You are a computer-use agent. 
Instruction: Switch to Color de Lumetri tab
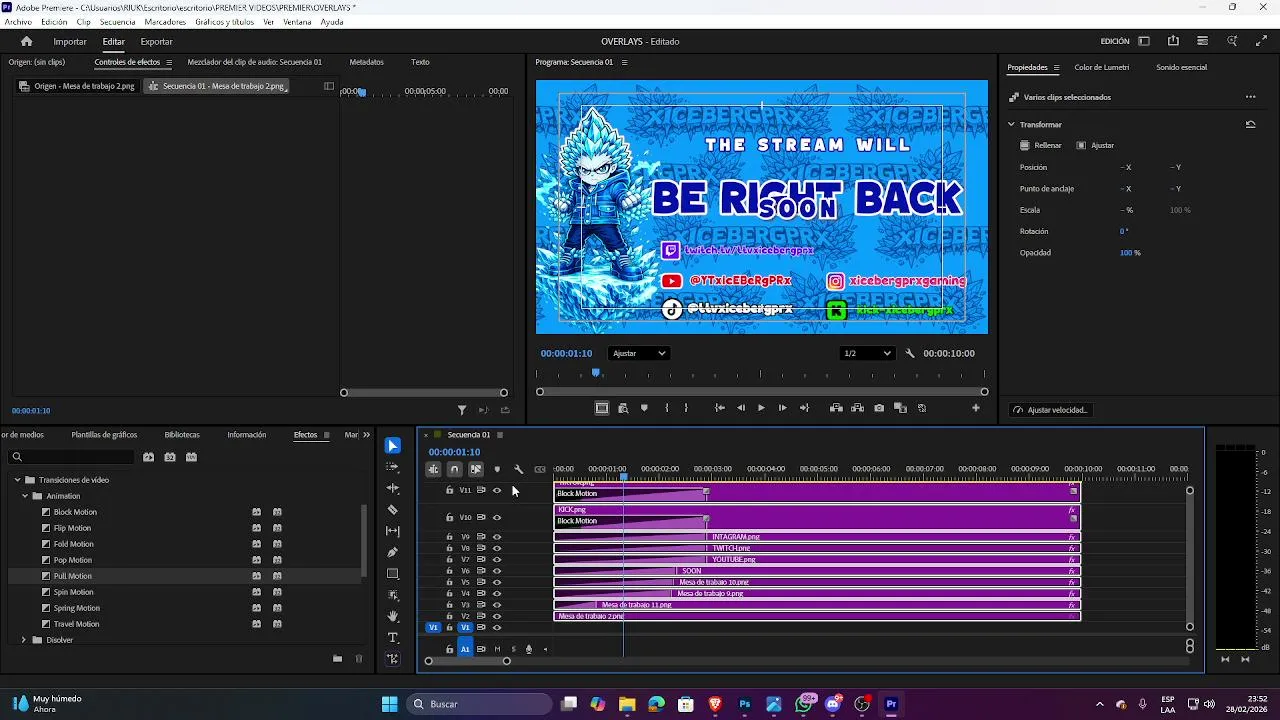click(x=1102, y=67)
